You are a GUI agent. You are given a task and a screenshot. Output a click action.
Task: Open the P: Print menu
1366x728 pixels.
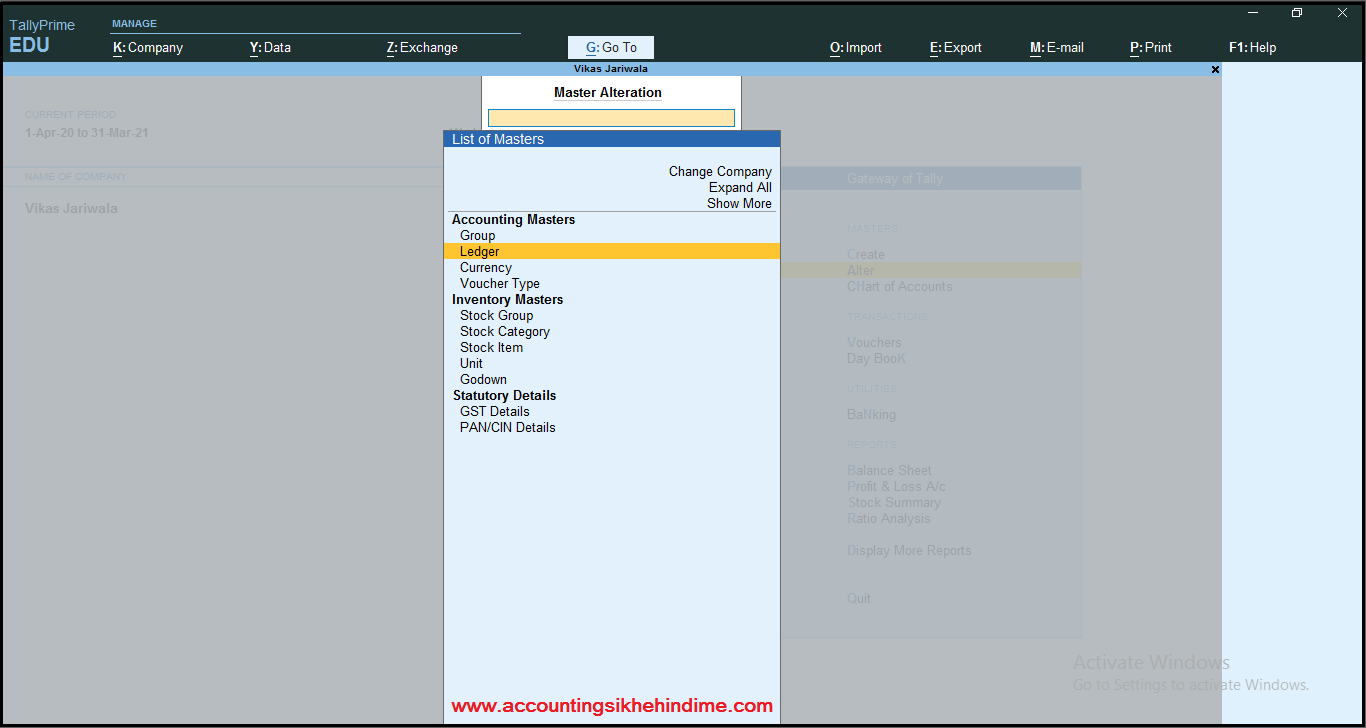(1151, 47)
